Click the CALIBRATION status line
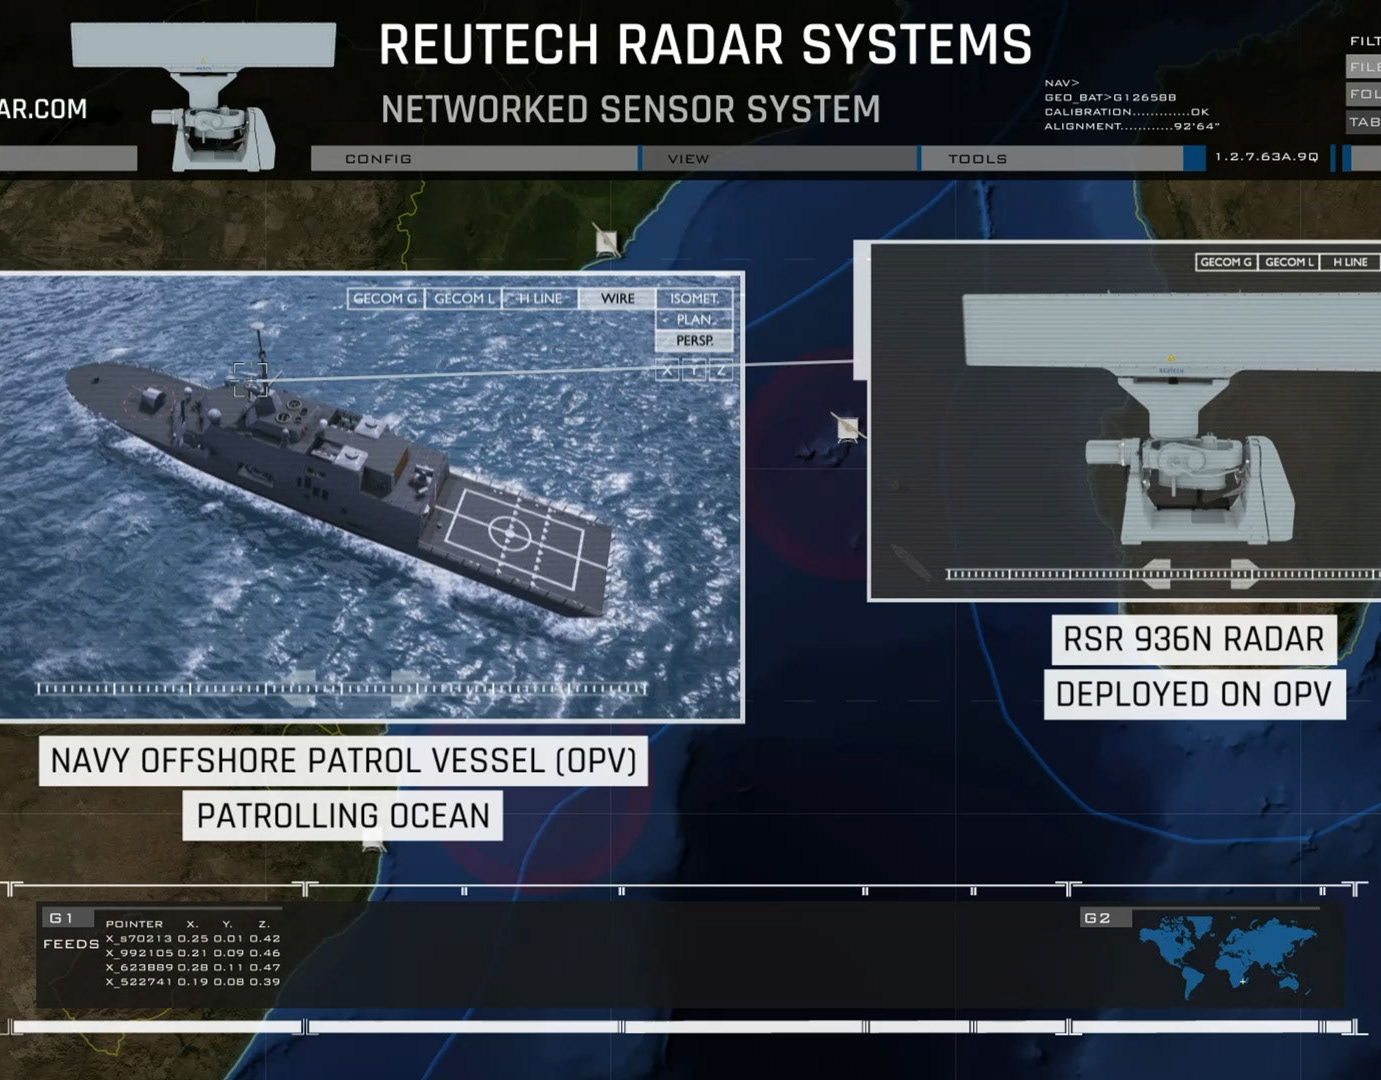Image resolution: width=1381 pixels, height=1080 pixels. (1127, 112)
